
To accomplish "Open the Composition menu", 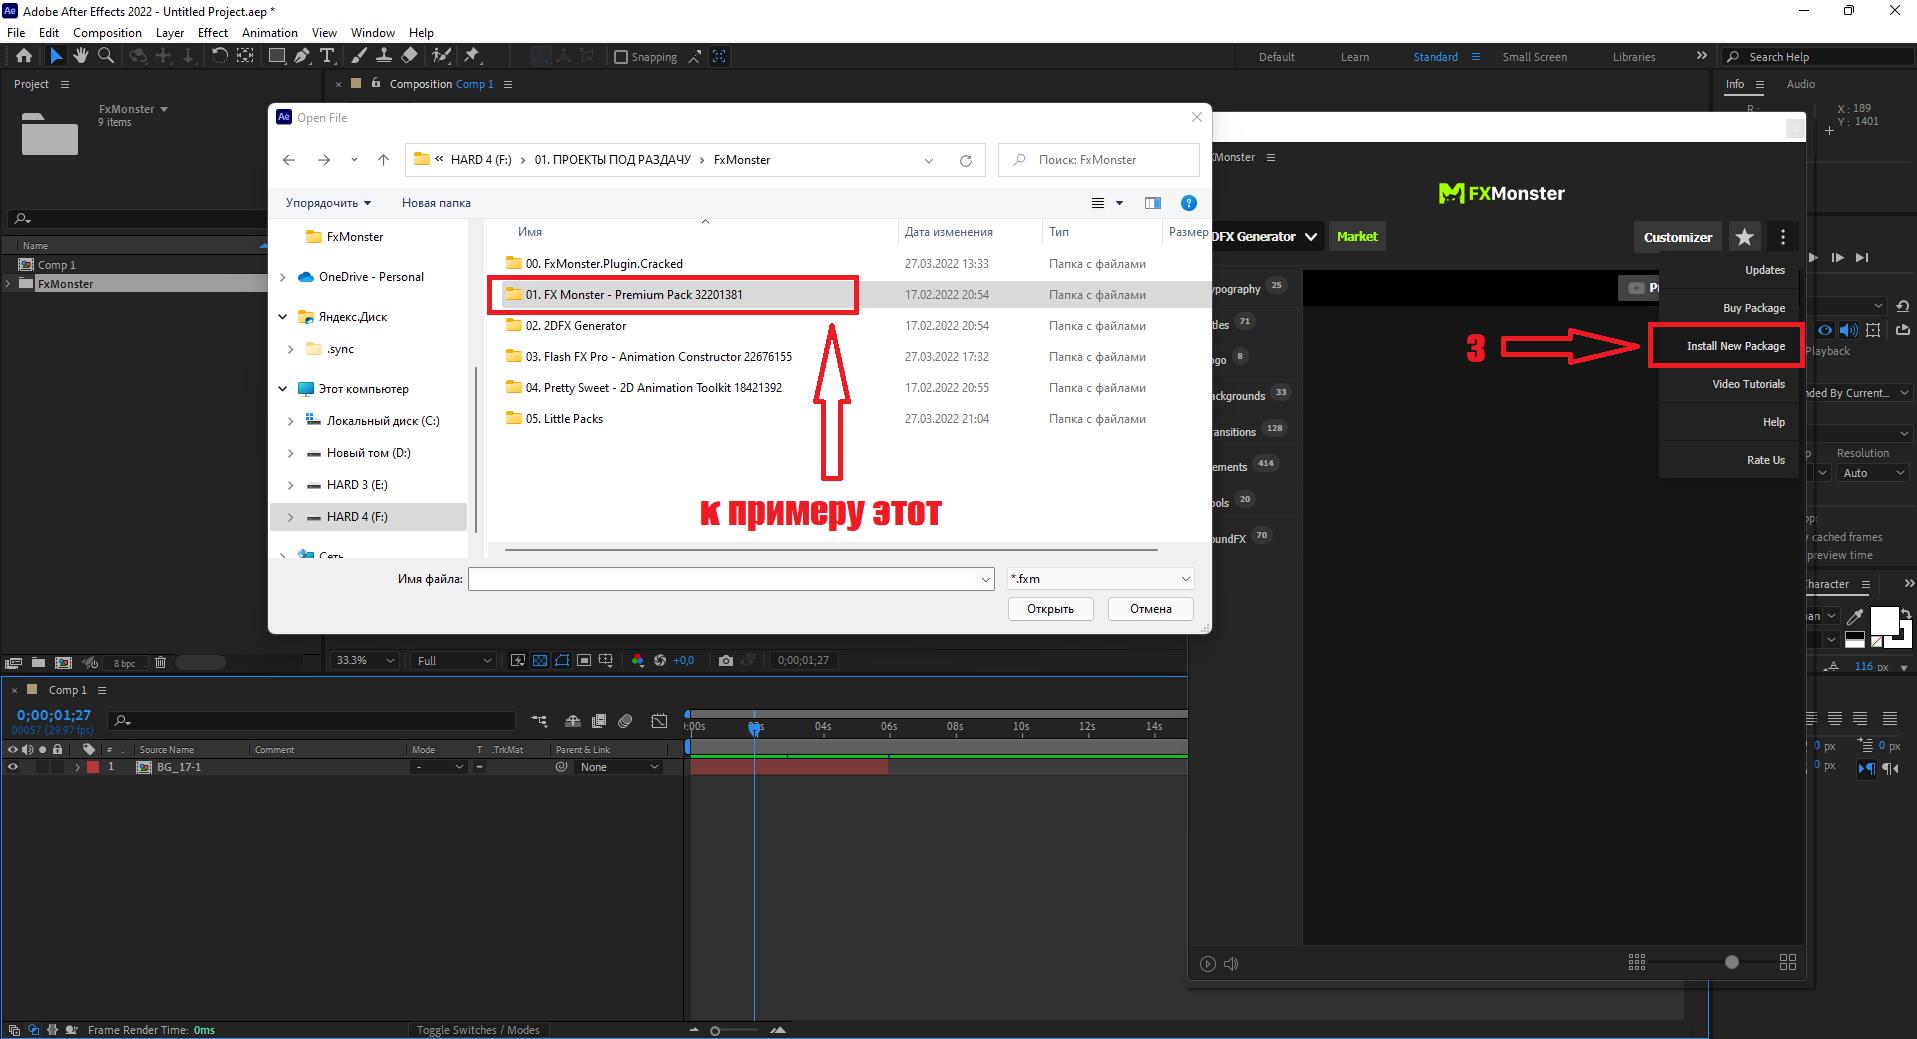I will (x=107, y=33).
